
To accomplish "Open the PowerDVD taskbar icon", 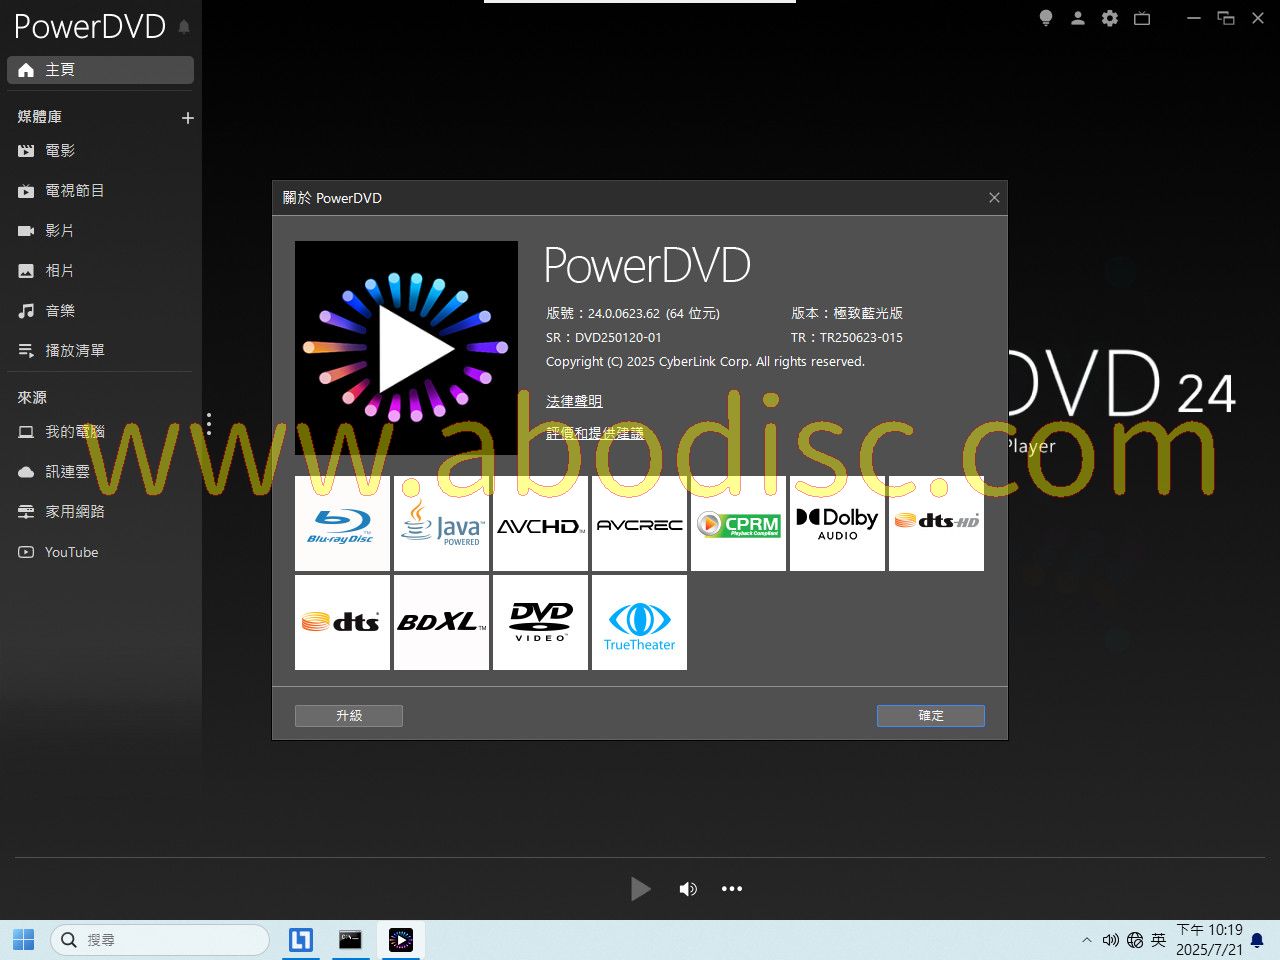I will [x=400, y=940].
